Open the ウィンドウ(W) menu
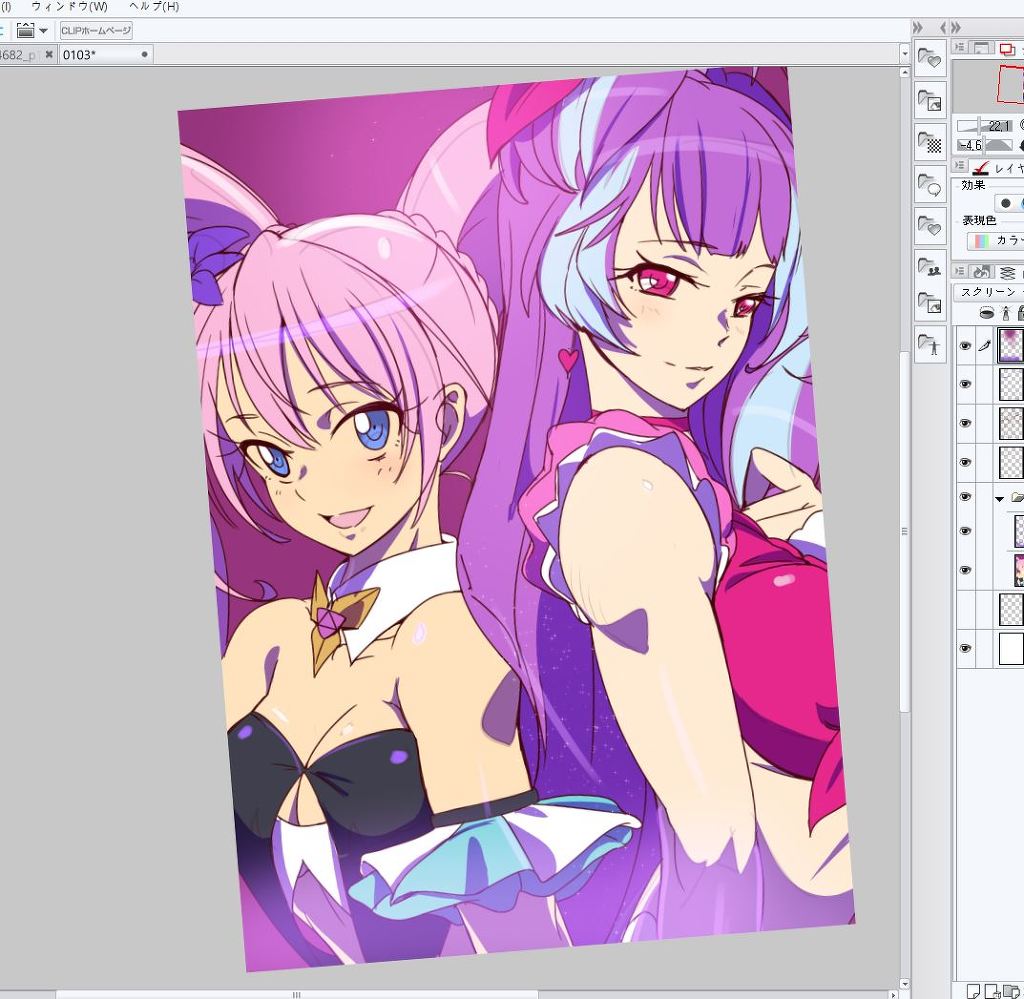Screen dimensions: 1024x999 69,7
